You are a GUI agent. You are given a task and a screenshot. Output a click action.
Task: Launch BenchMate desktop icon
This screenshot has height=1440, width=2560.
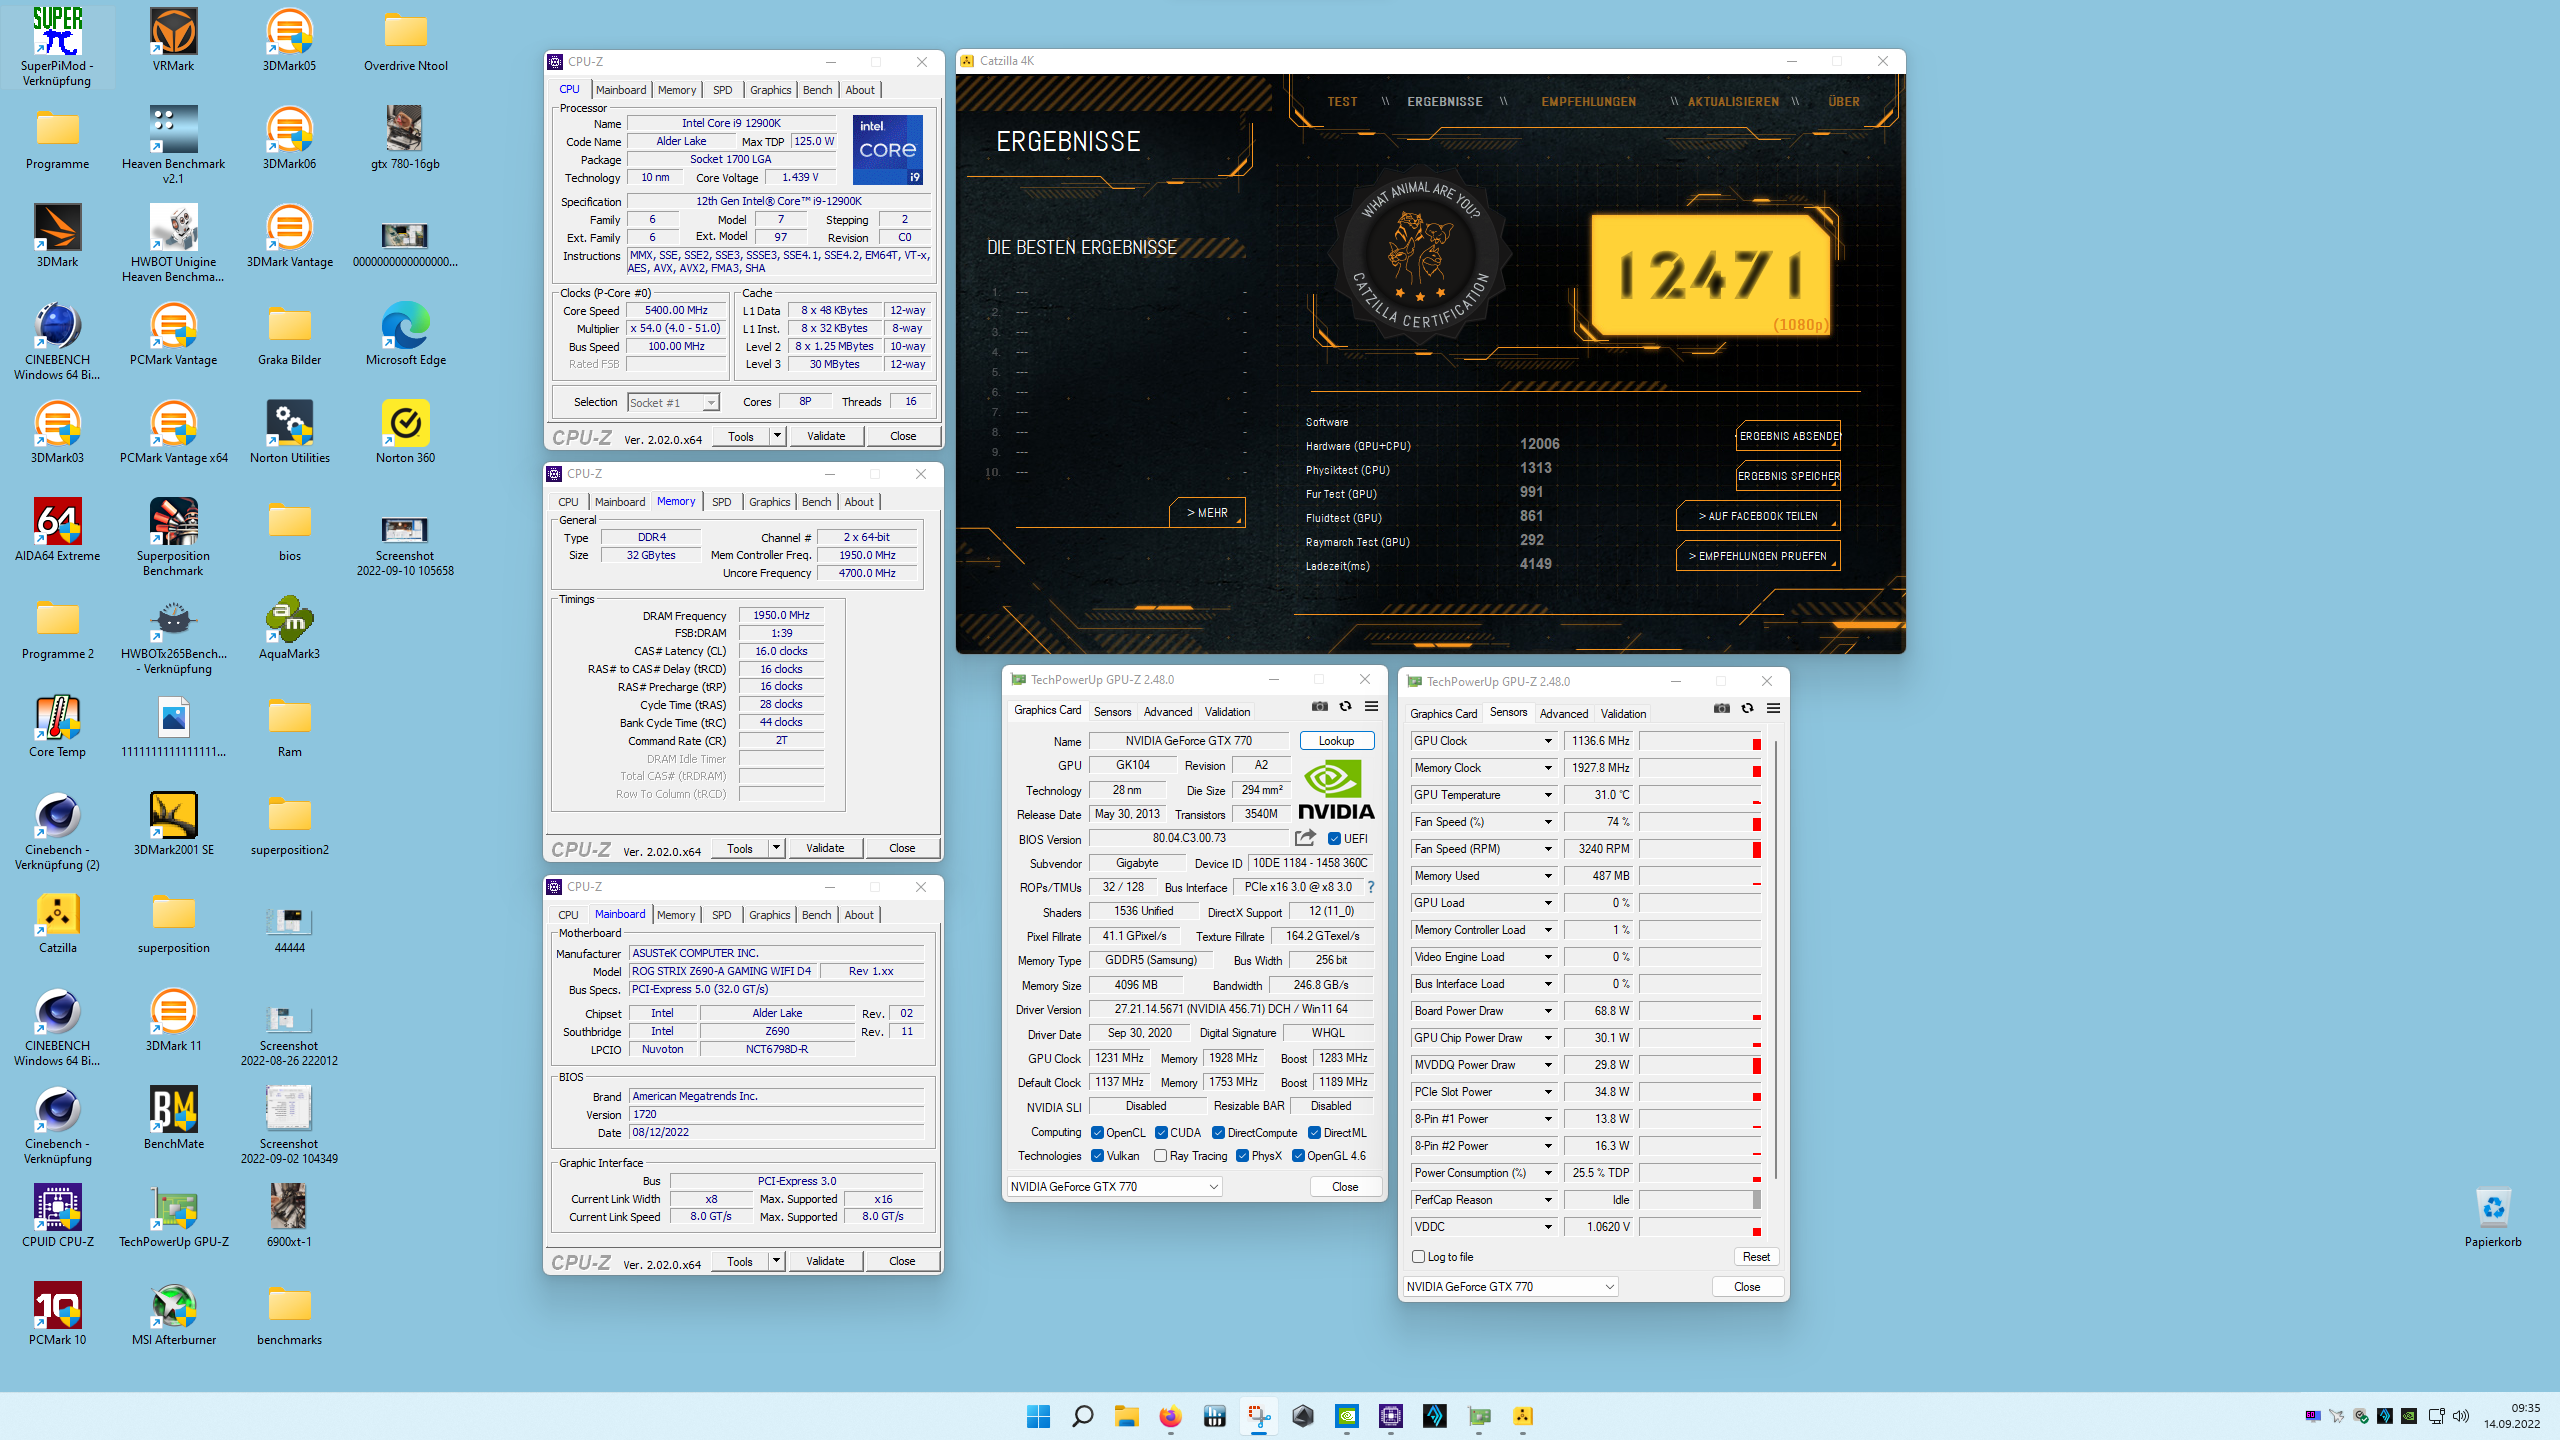173,1118
